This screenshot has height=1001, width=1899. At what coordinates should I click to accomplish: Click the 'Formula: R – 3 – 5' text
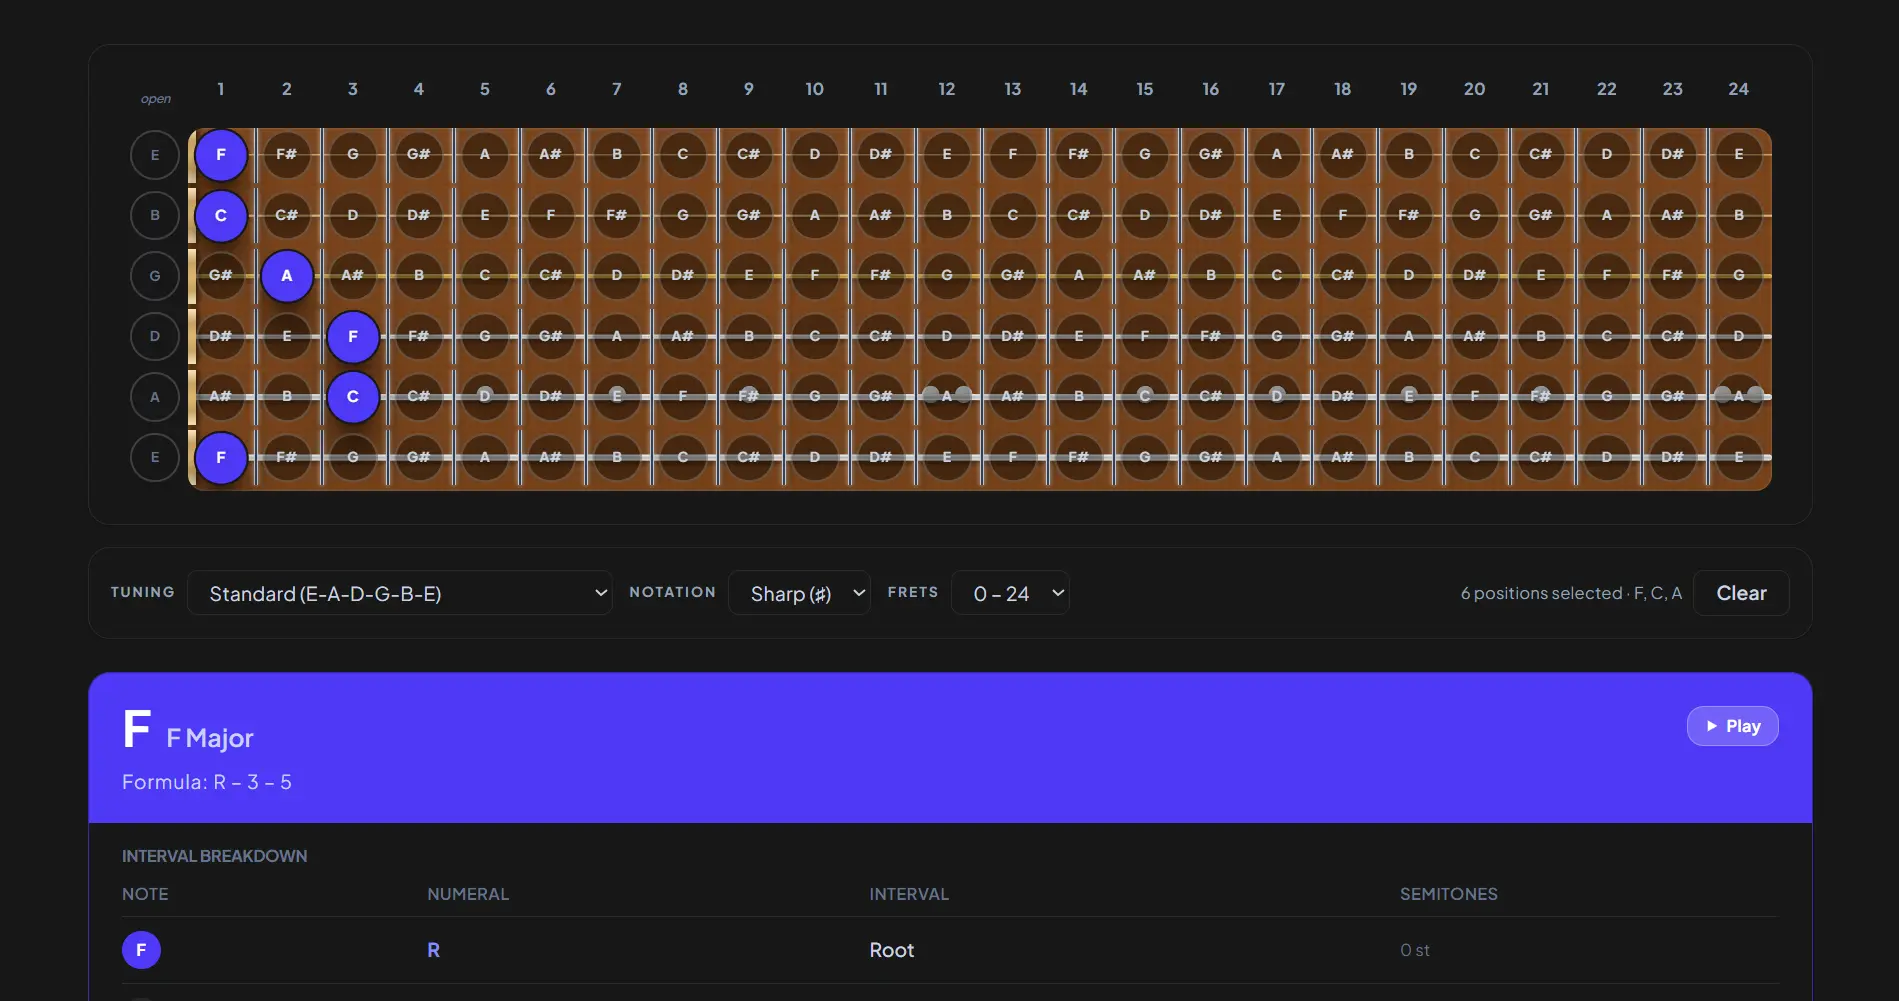point(207,782)
